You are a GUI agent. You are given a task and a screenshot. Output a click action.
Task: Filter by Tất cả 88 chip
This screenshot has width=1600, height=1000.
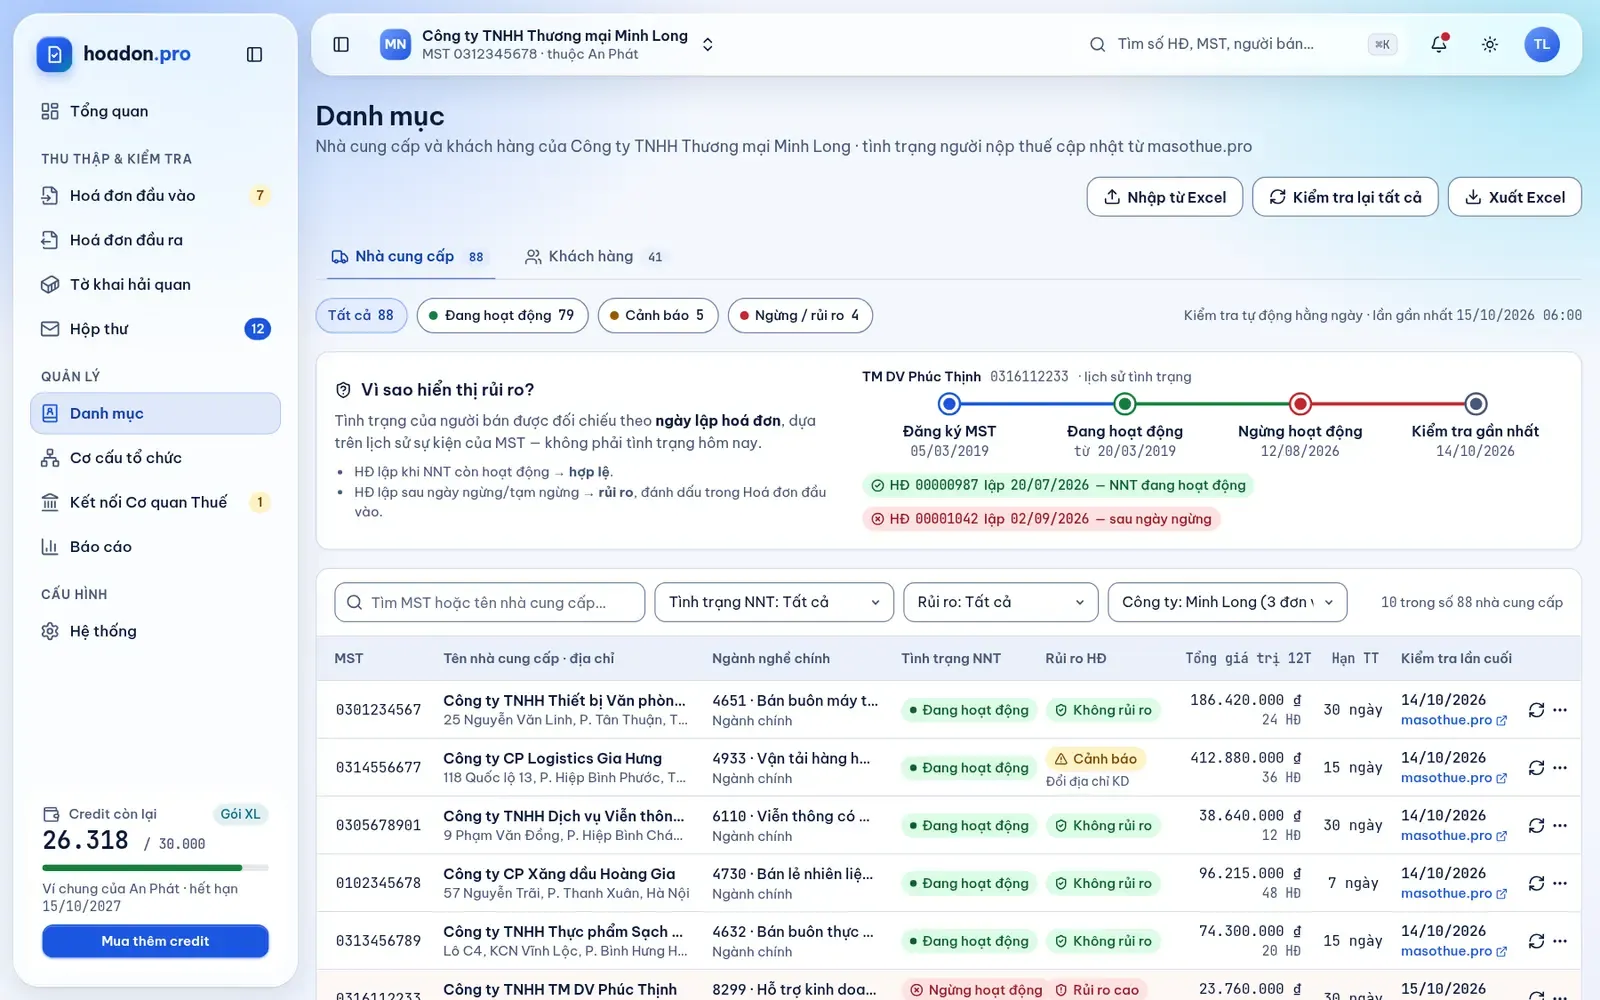click(361, 315)
